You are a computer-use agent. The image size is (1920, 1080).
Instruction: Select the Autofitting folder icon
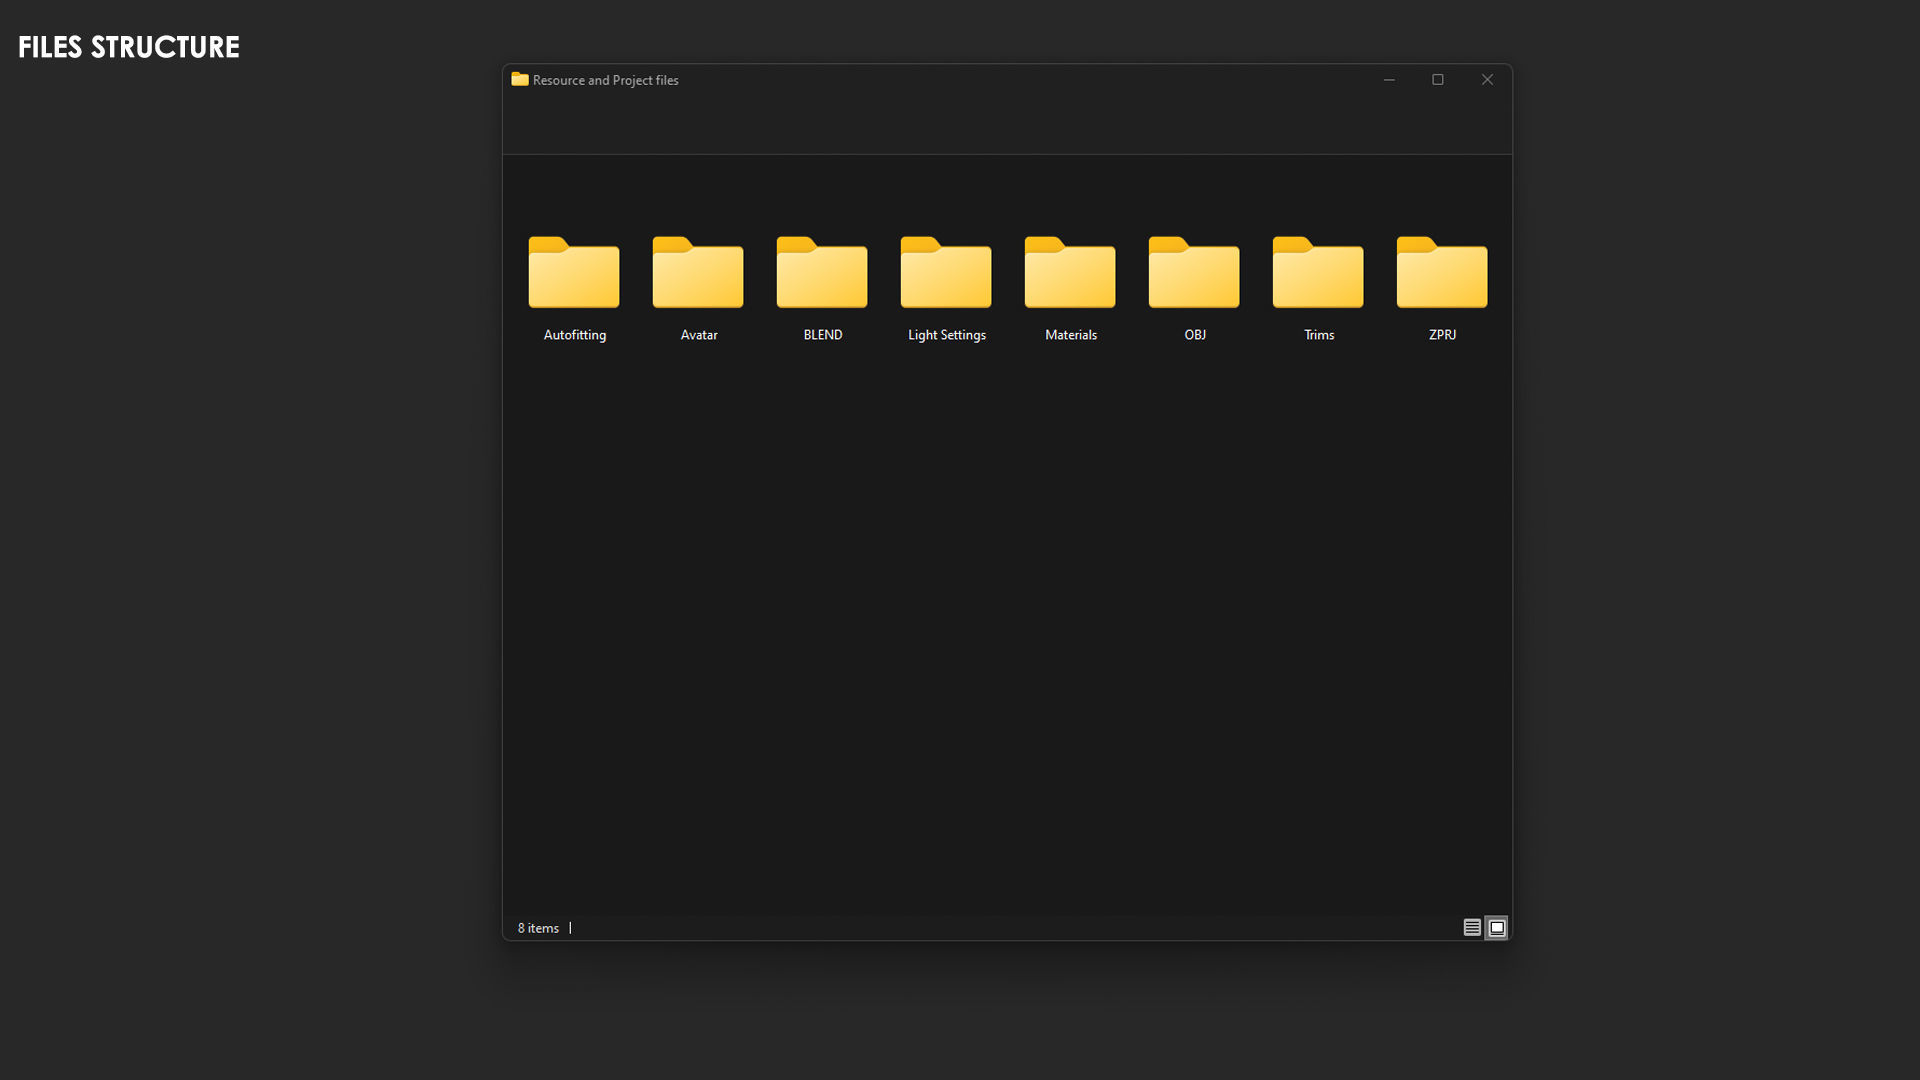[574, 273]
